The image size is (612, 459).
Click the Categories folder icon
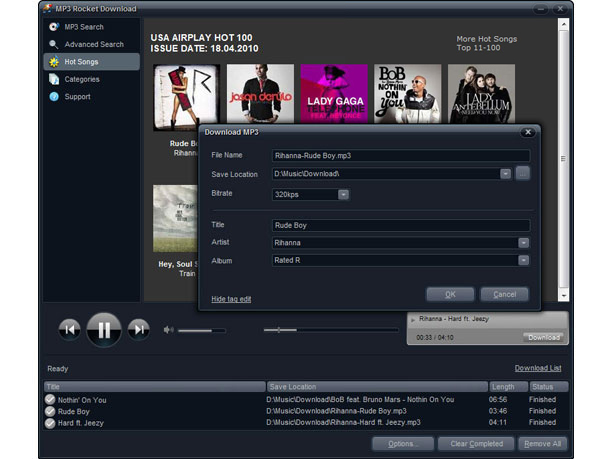(x=54, y=79)
